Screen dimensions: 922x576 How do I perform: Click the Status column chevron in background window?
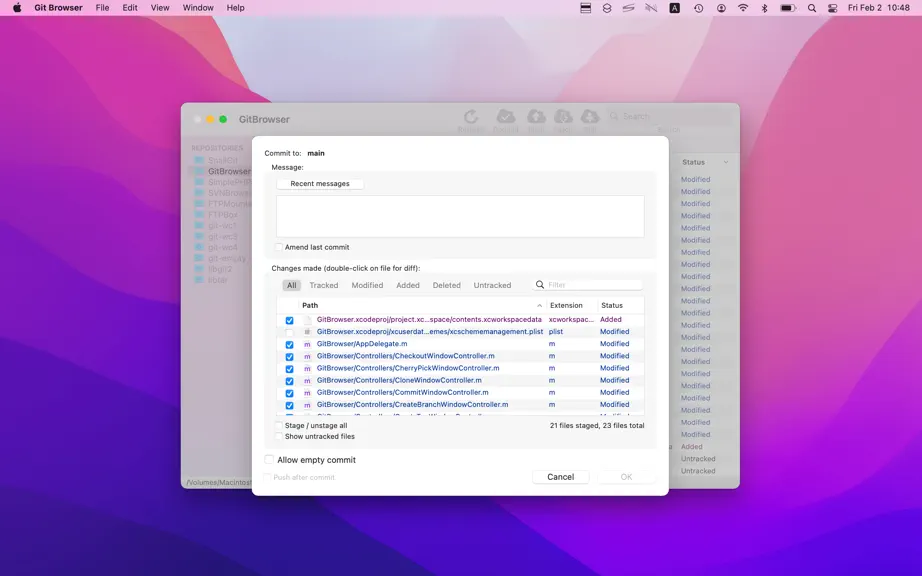point(726,162)
